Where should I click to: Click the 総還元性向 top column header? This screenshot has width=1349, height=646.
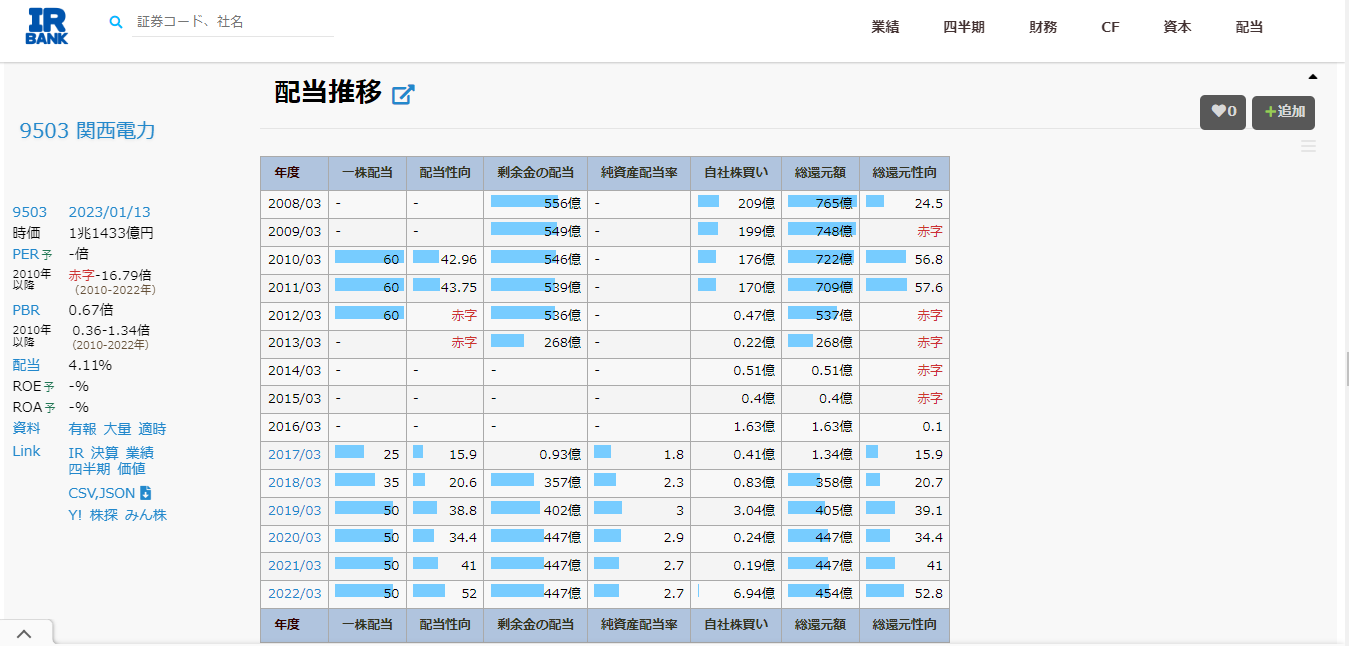tap(904, 173)
